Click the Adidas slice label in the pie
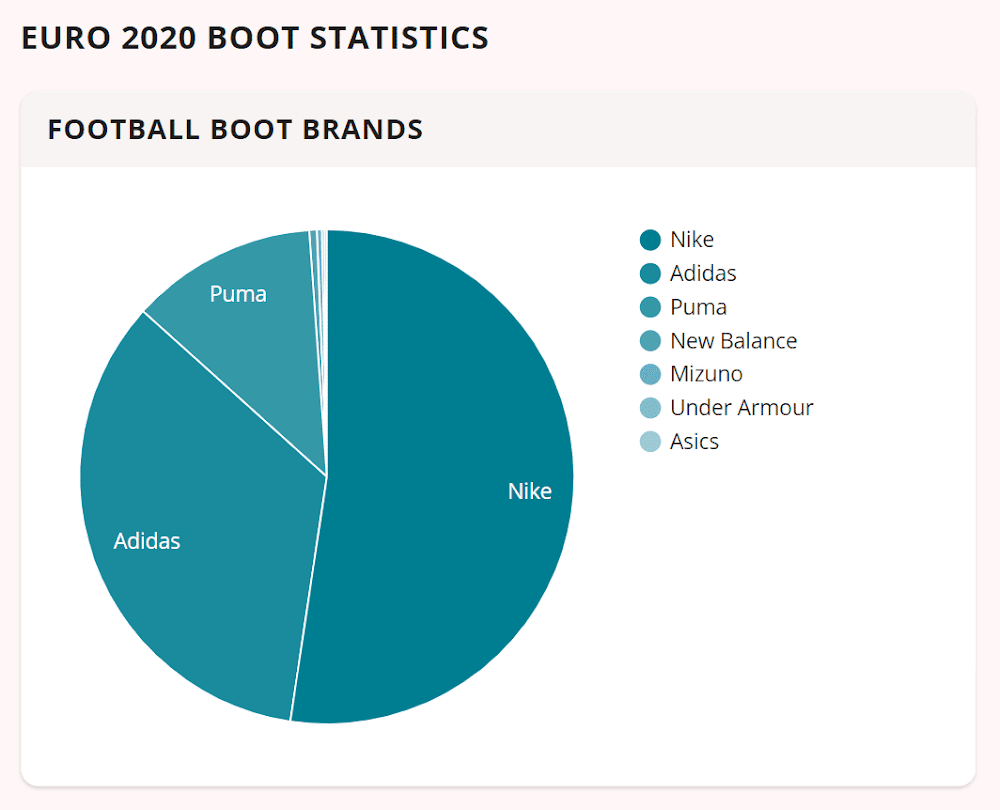 [147, 541]
